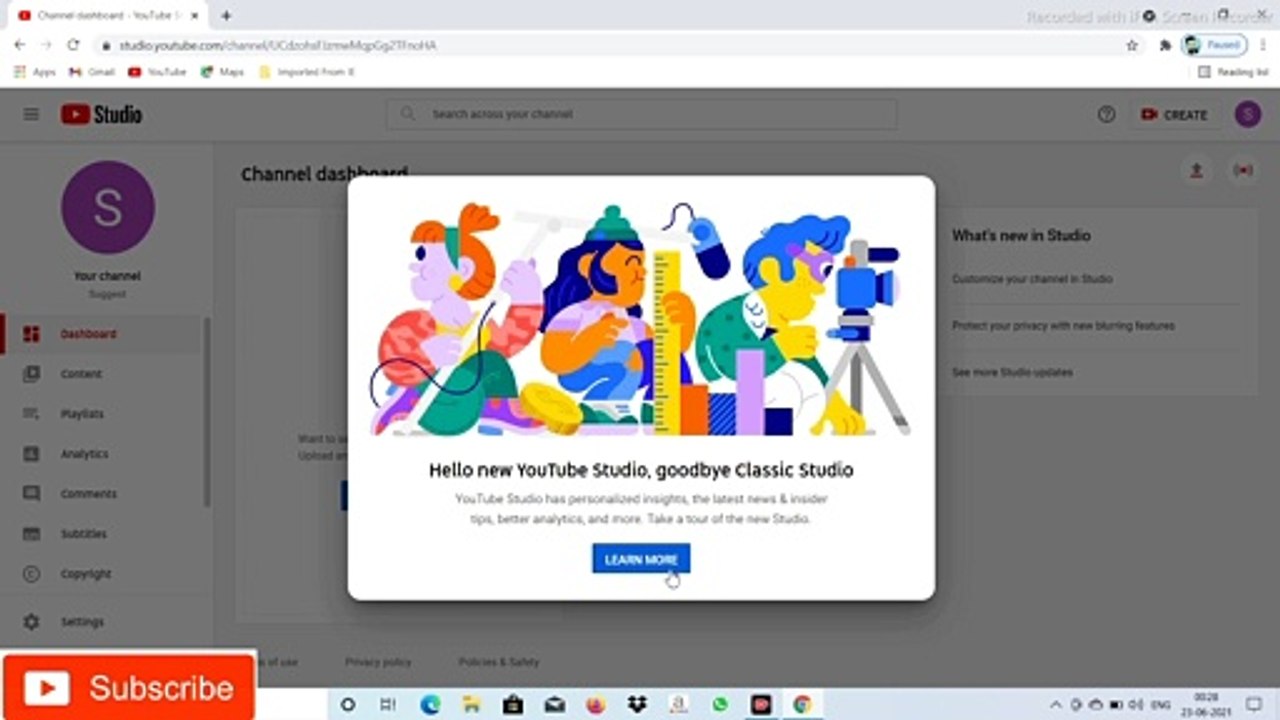Click the Dashboard grid icon
1280x720 pixels.
click(32, 334)
